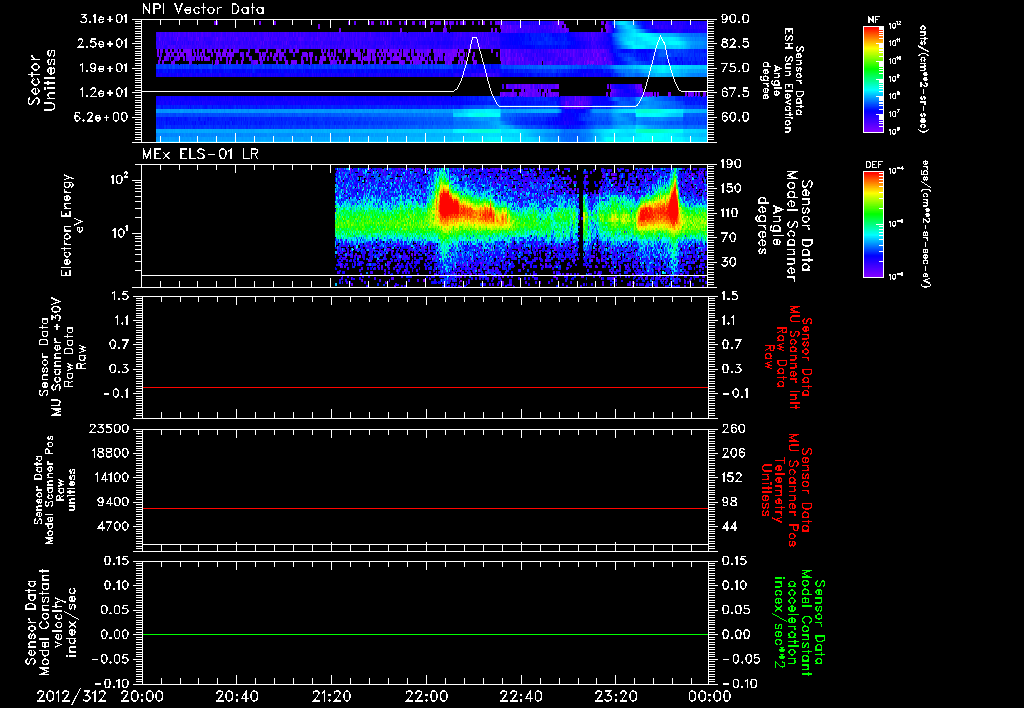Click the red "MU Scanner Pos Telemetry Unitless" label
Screen dimensions: 1024x708
[x=788, y=490]
